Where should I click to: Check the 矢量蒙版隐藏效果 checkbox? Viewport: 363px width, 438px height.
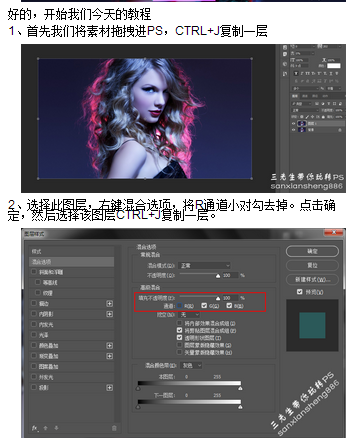click(180, 352)
